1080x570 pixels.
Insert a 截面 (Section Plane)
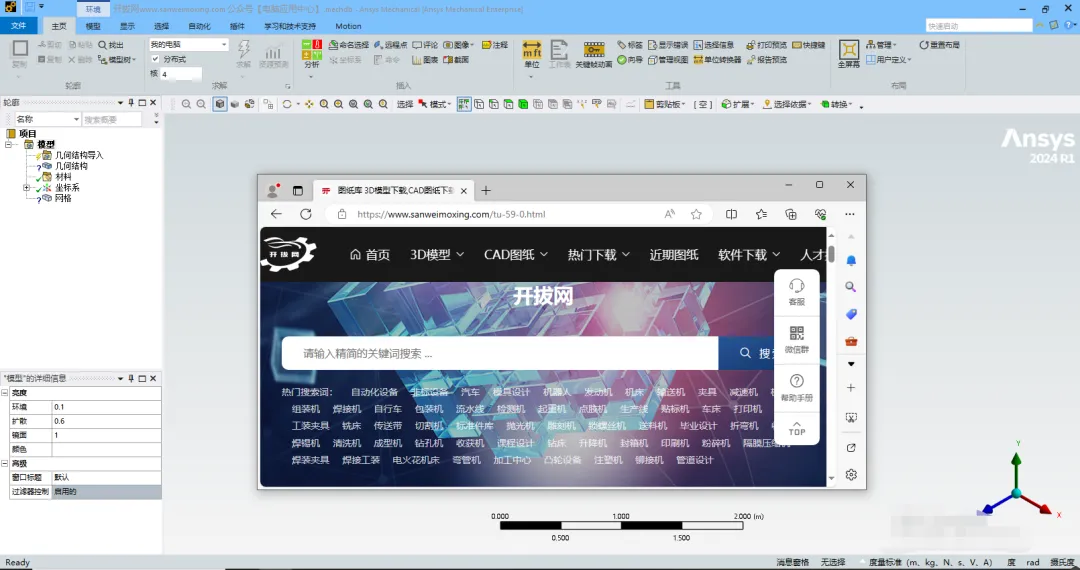[456, 60]
